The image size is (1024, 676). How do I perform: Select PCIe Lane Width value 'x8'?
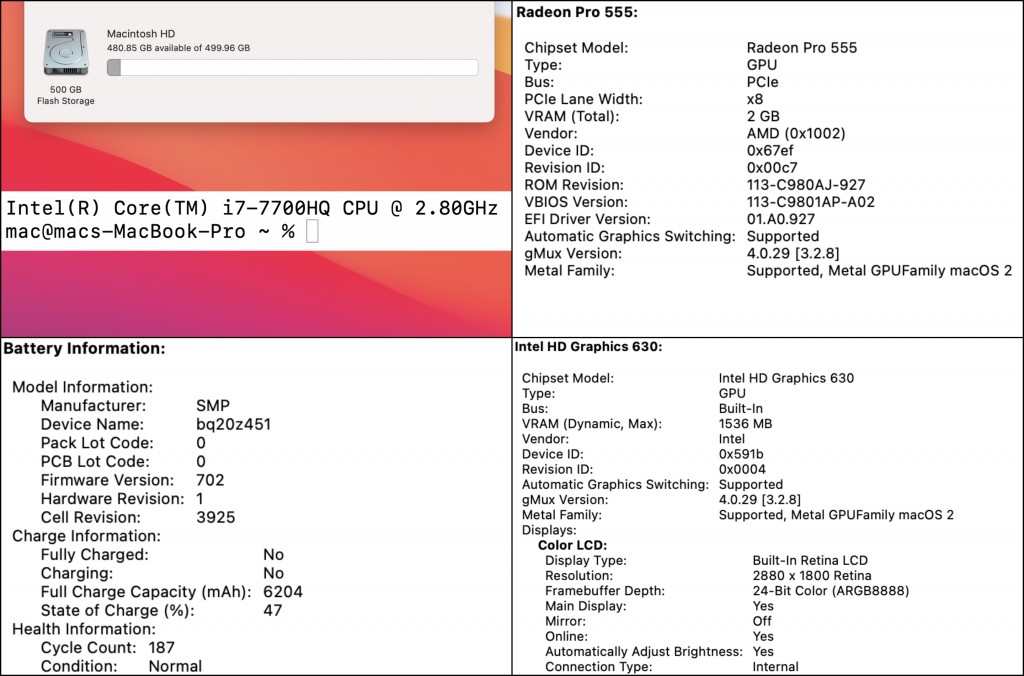754,99
